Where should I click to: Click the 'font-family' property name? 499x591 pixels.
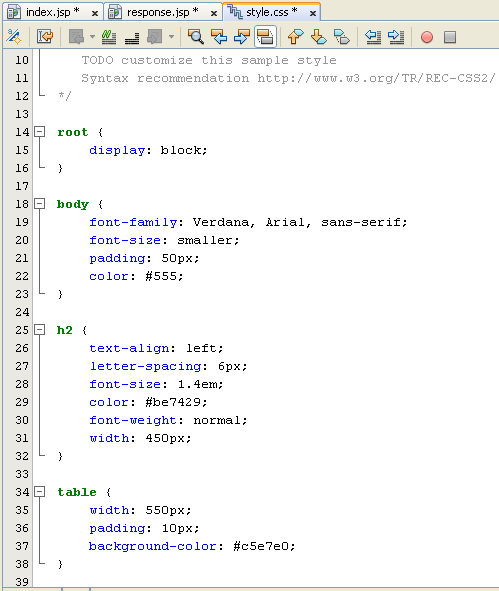(133, 222)
